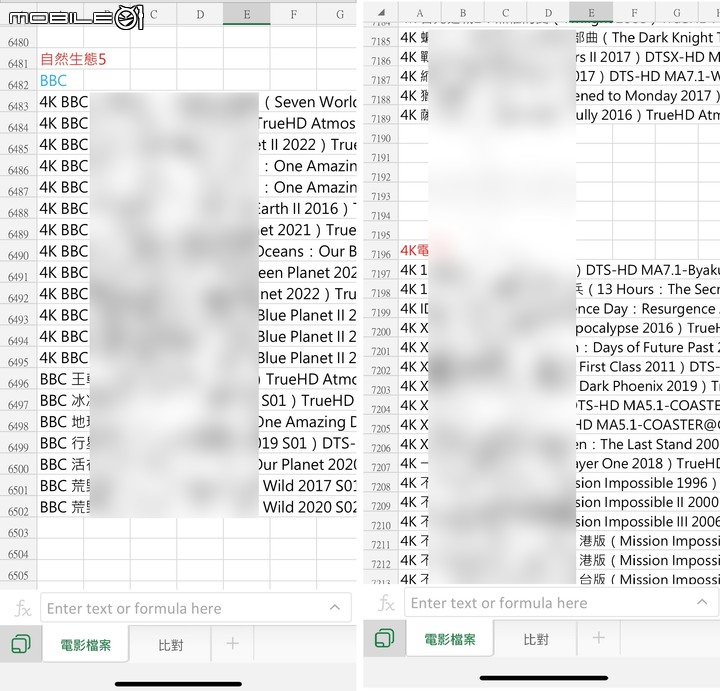Click Mission Impossible 1996 cell
The height and width of the screenshot is (691, 720).
coord(648,483)
